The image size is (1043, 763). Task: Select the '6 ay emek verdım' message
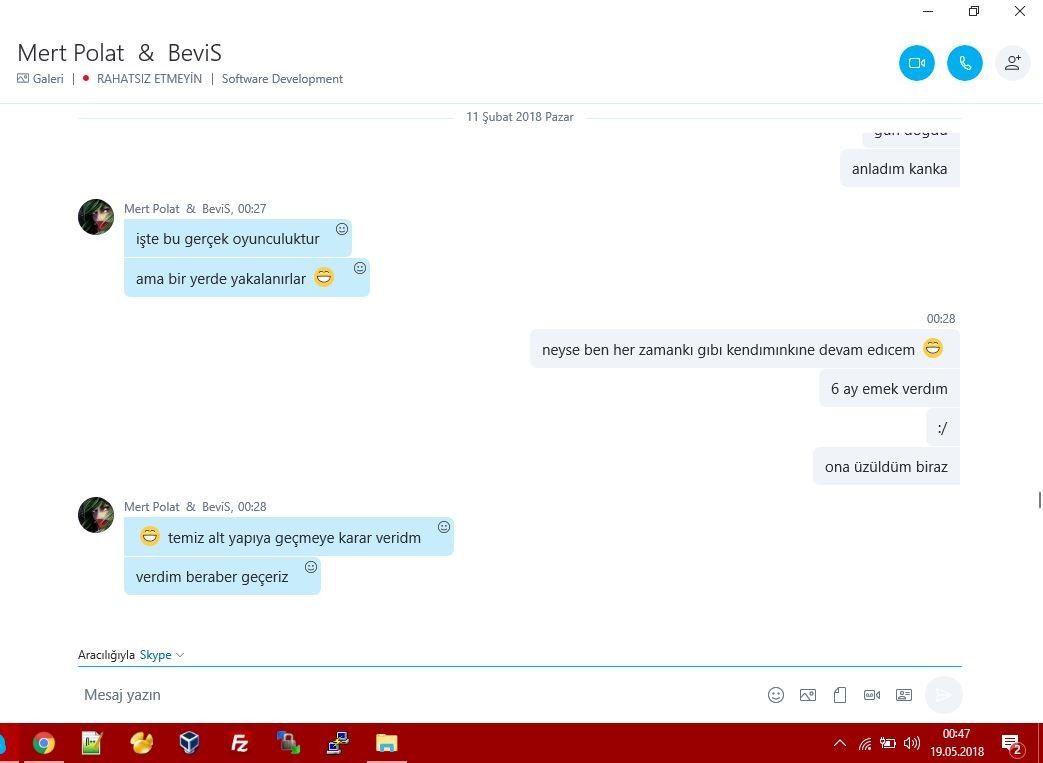coord(889,388)
